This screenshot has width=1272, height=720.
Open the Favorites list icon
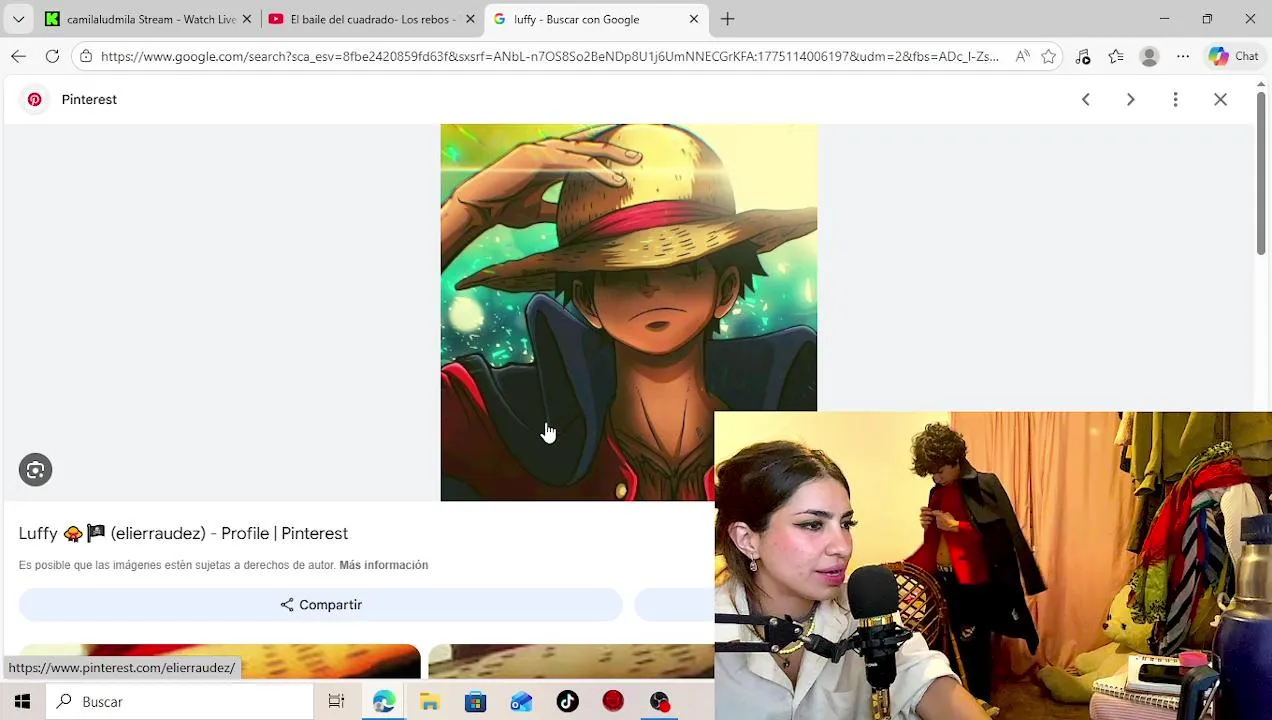pyautogui.click(x=1116, y=57)
